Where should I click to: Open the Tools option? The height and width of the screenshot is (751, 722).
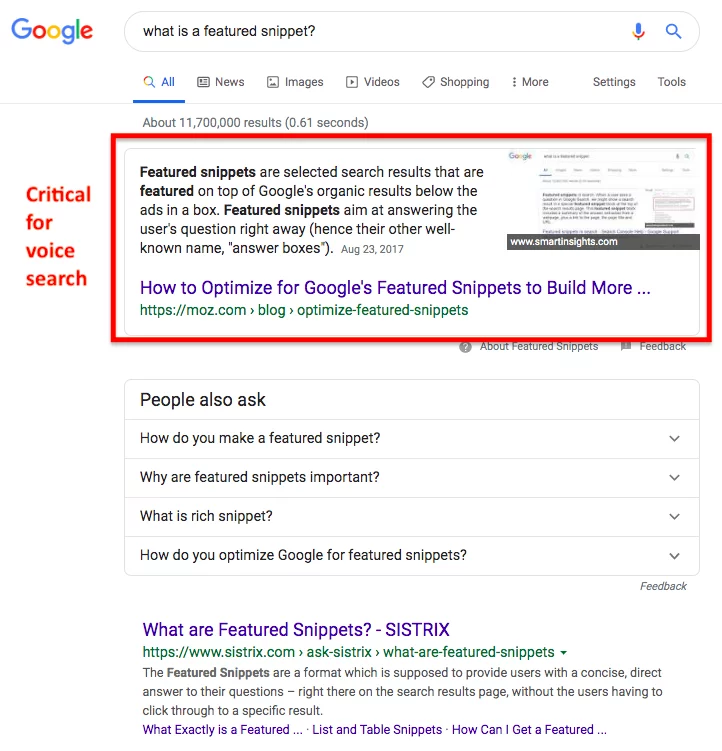click(671, 82)
